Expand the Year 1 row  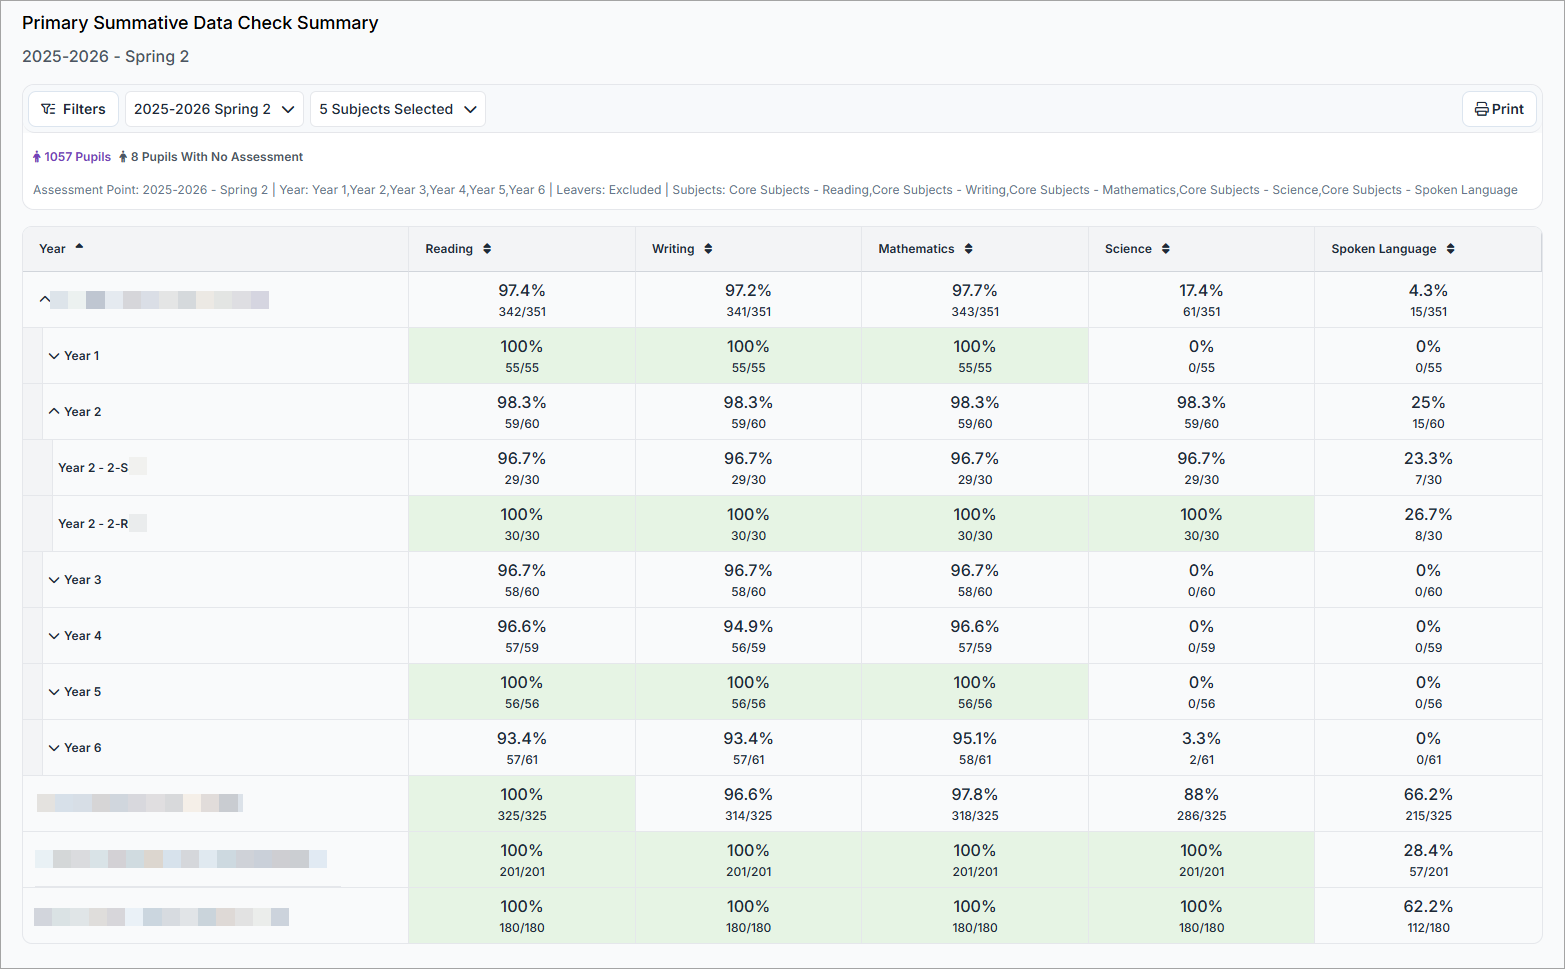point(54,356)
